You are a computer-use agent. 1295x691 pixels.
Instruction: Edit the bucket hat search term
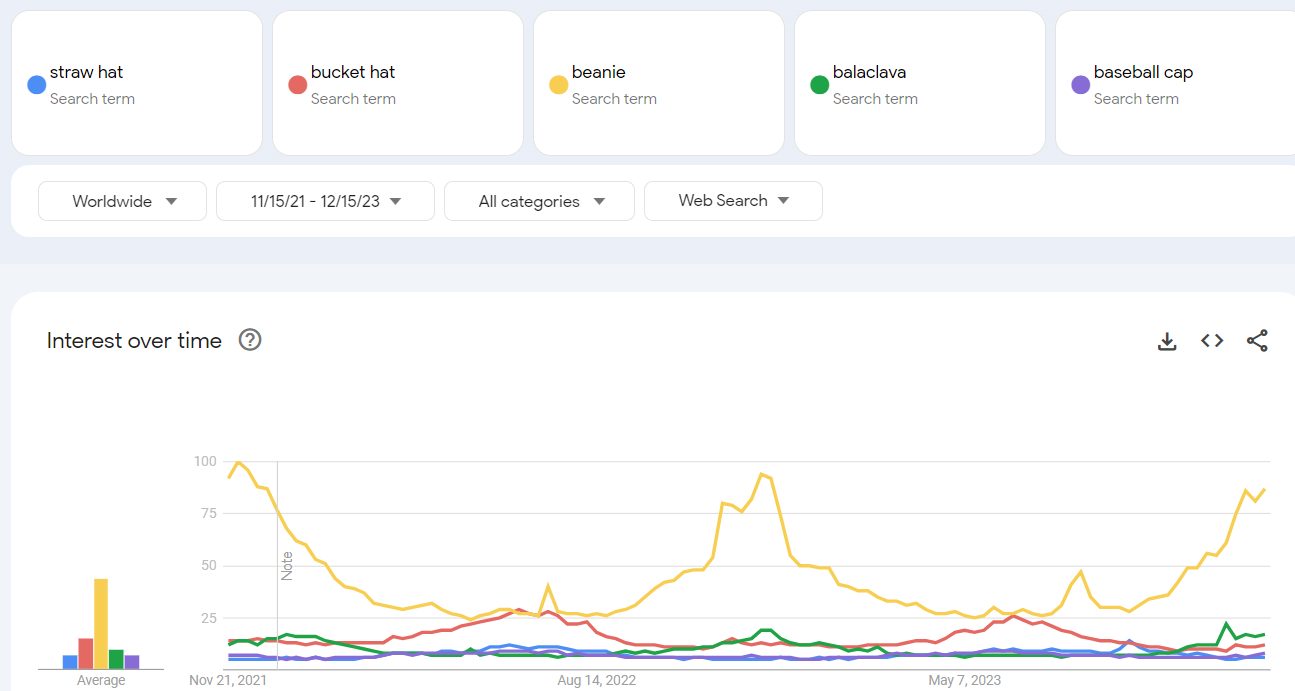(x=353, y=72)
